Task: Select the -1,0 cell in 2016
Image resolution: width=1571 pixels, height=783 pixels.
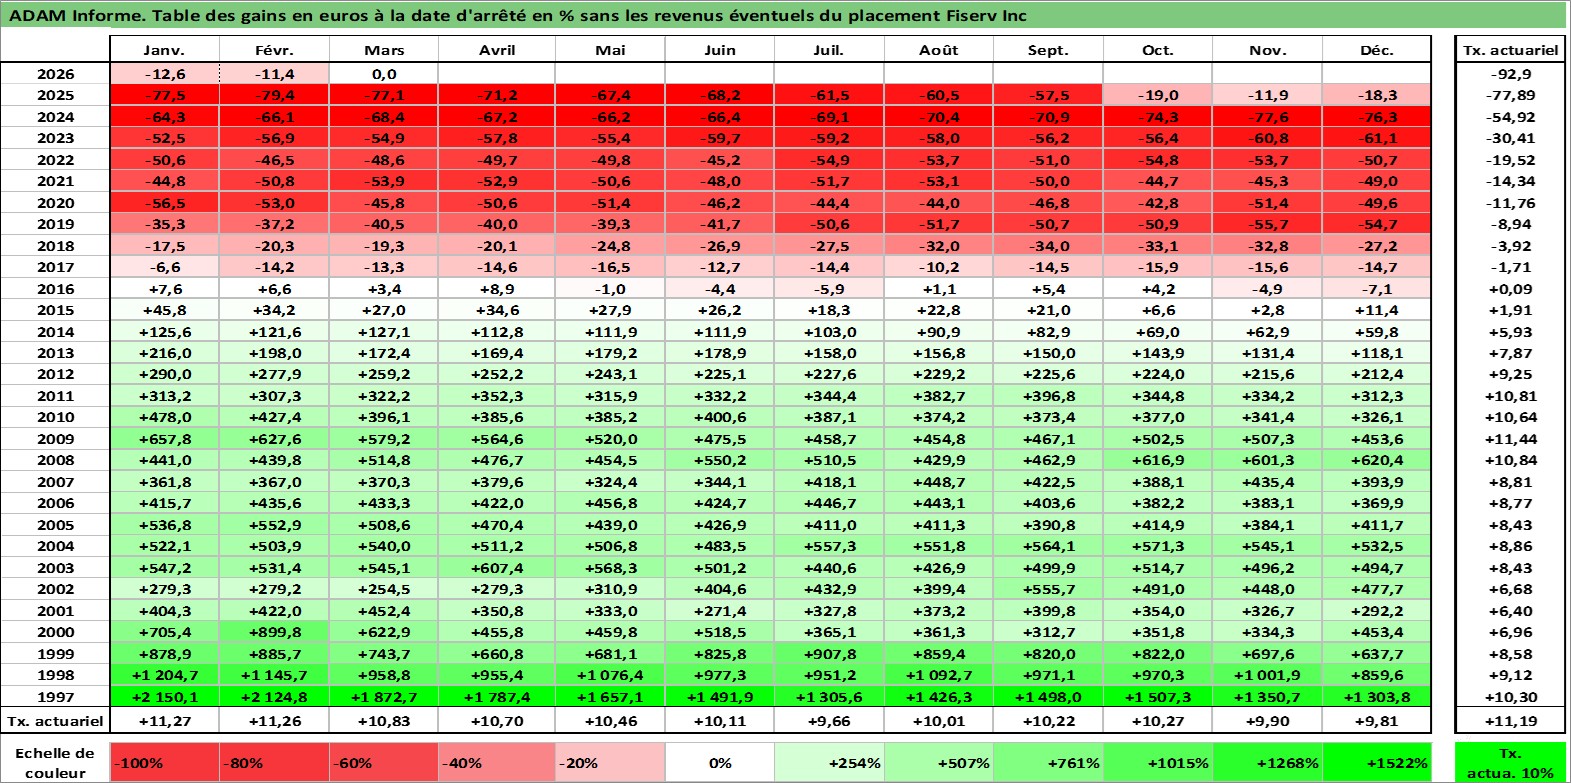Action: coord(610,289)
